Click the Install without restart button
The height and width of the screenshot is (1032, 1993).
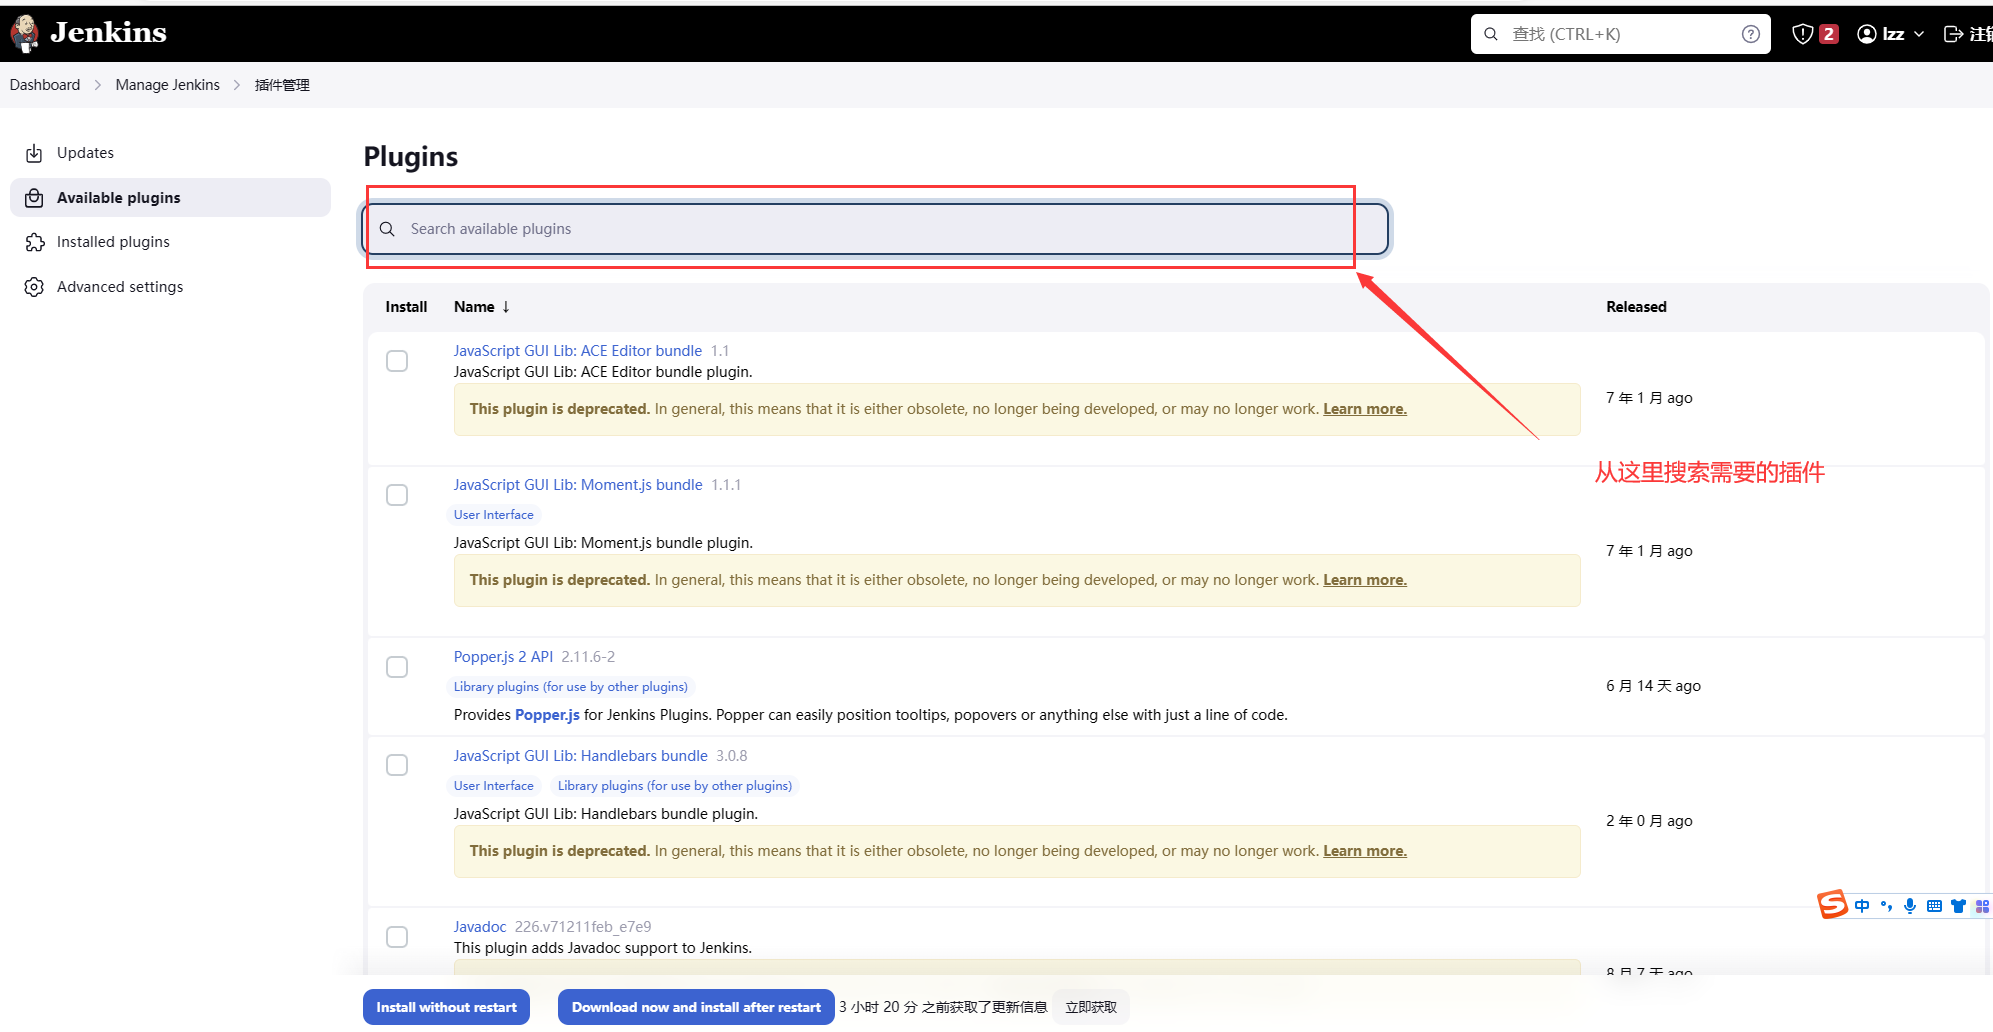pyautogui.click(x=446, y=1007)
